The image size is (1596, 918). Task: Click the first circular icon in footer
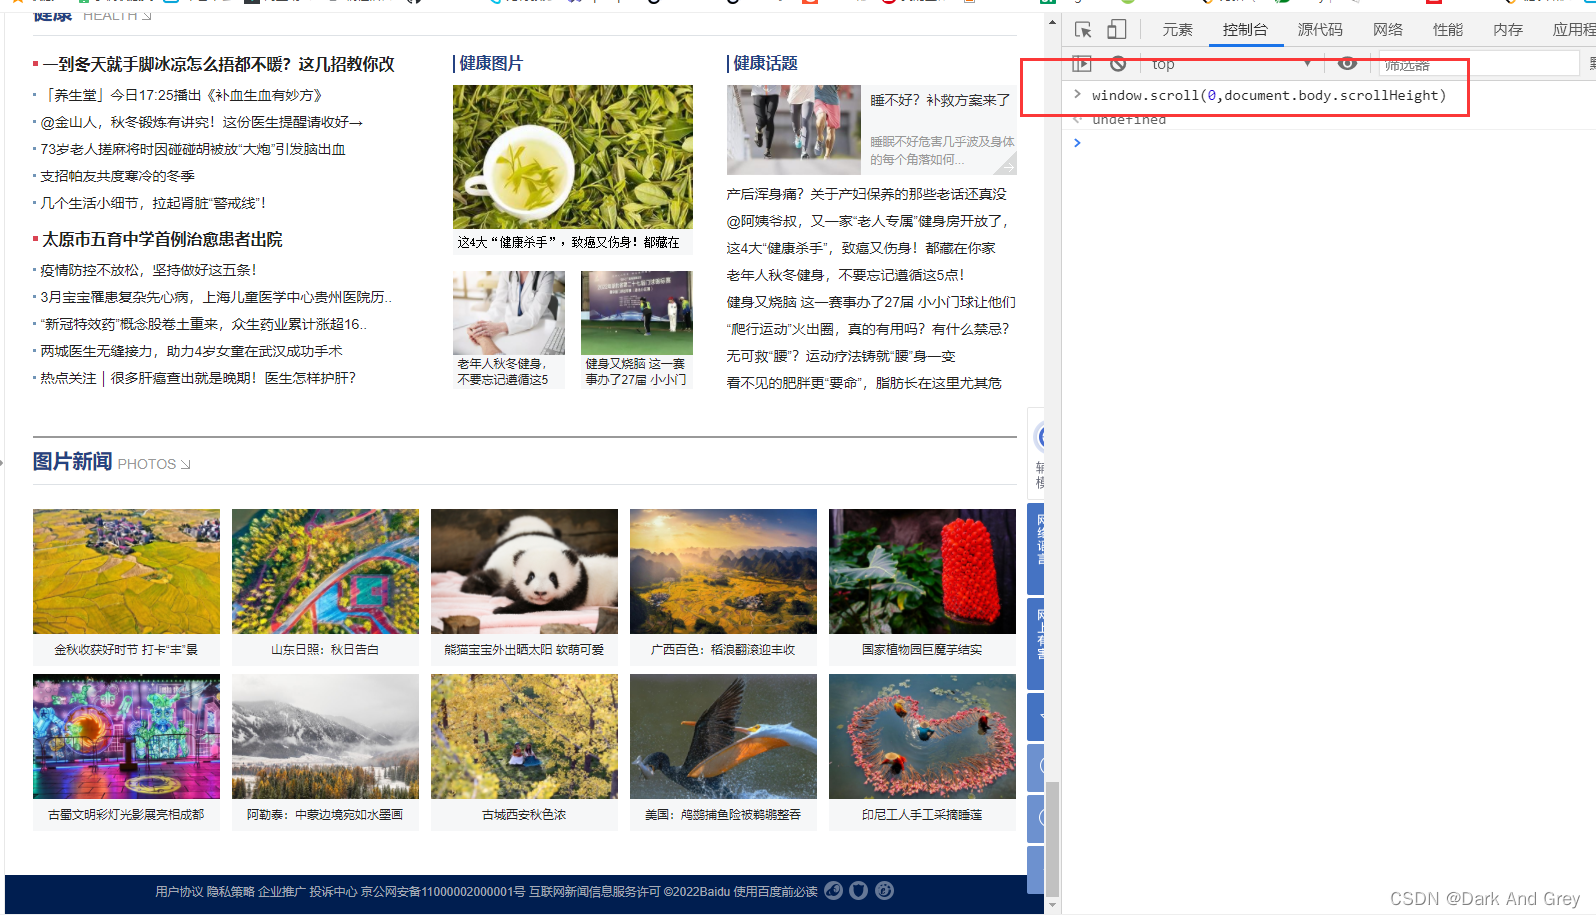click(833, 891)
